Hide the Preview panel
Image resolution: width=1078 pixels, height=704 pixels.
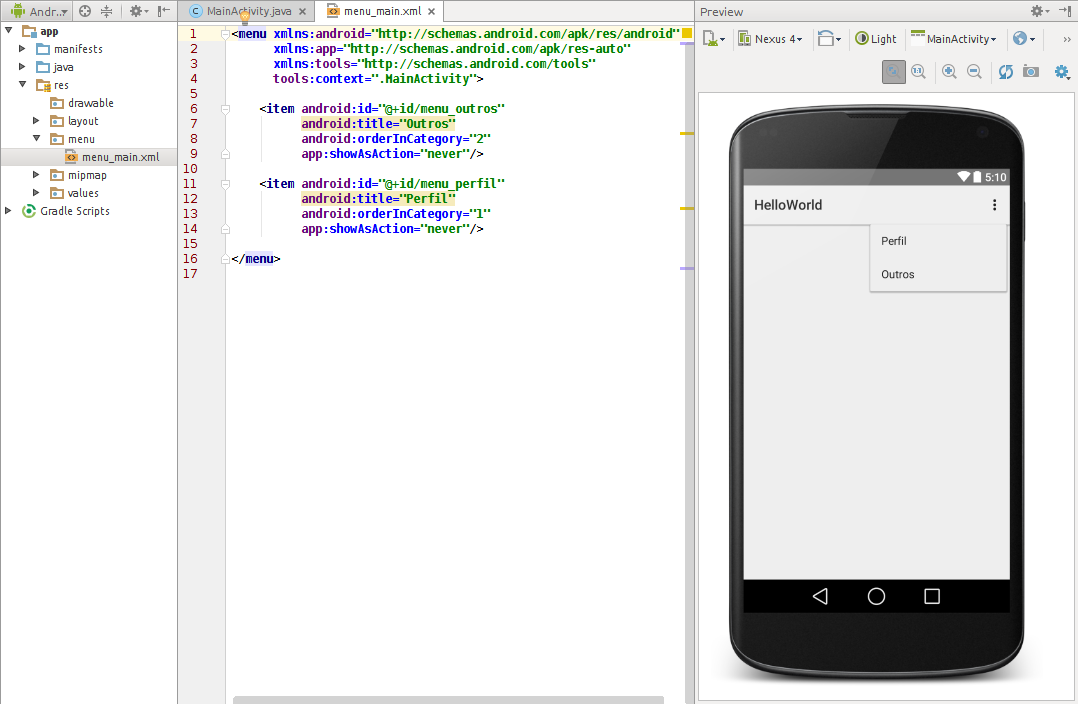point(1065,11)
